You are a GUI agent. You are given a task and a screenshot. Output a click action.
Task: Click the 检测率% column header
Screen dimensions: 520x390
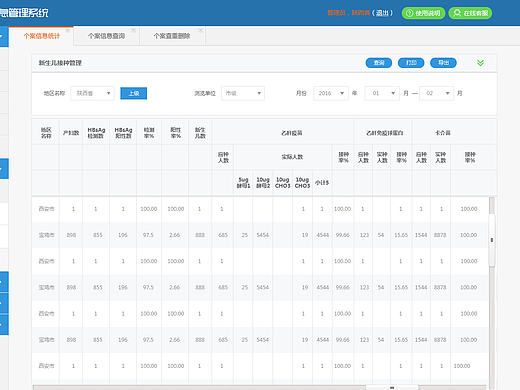click(149, 133)
